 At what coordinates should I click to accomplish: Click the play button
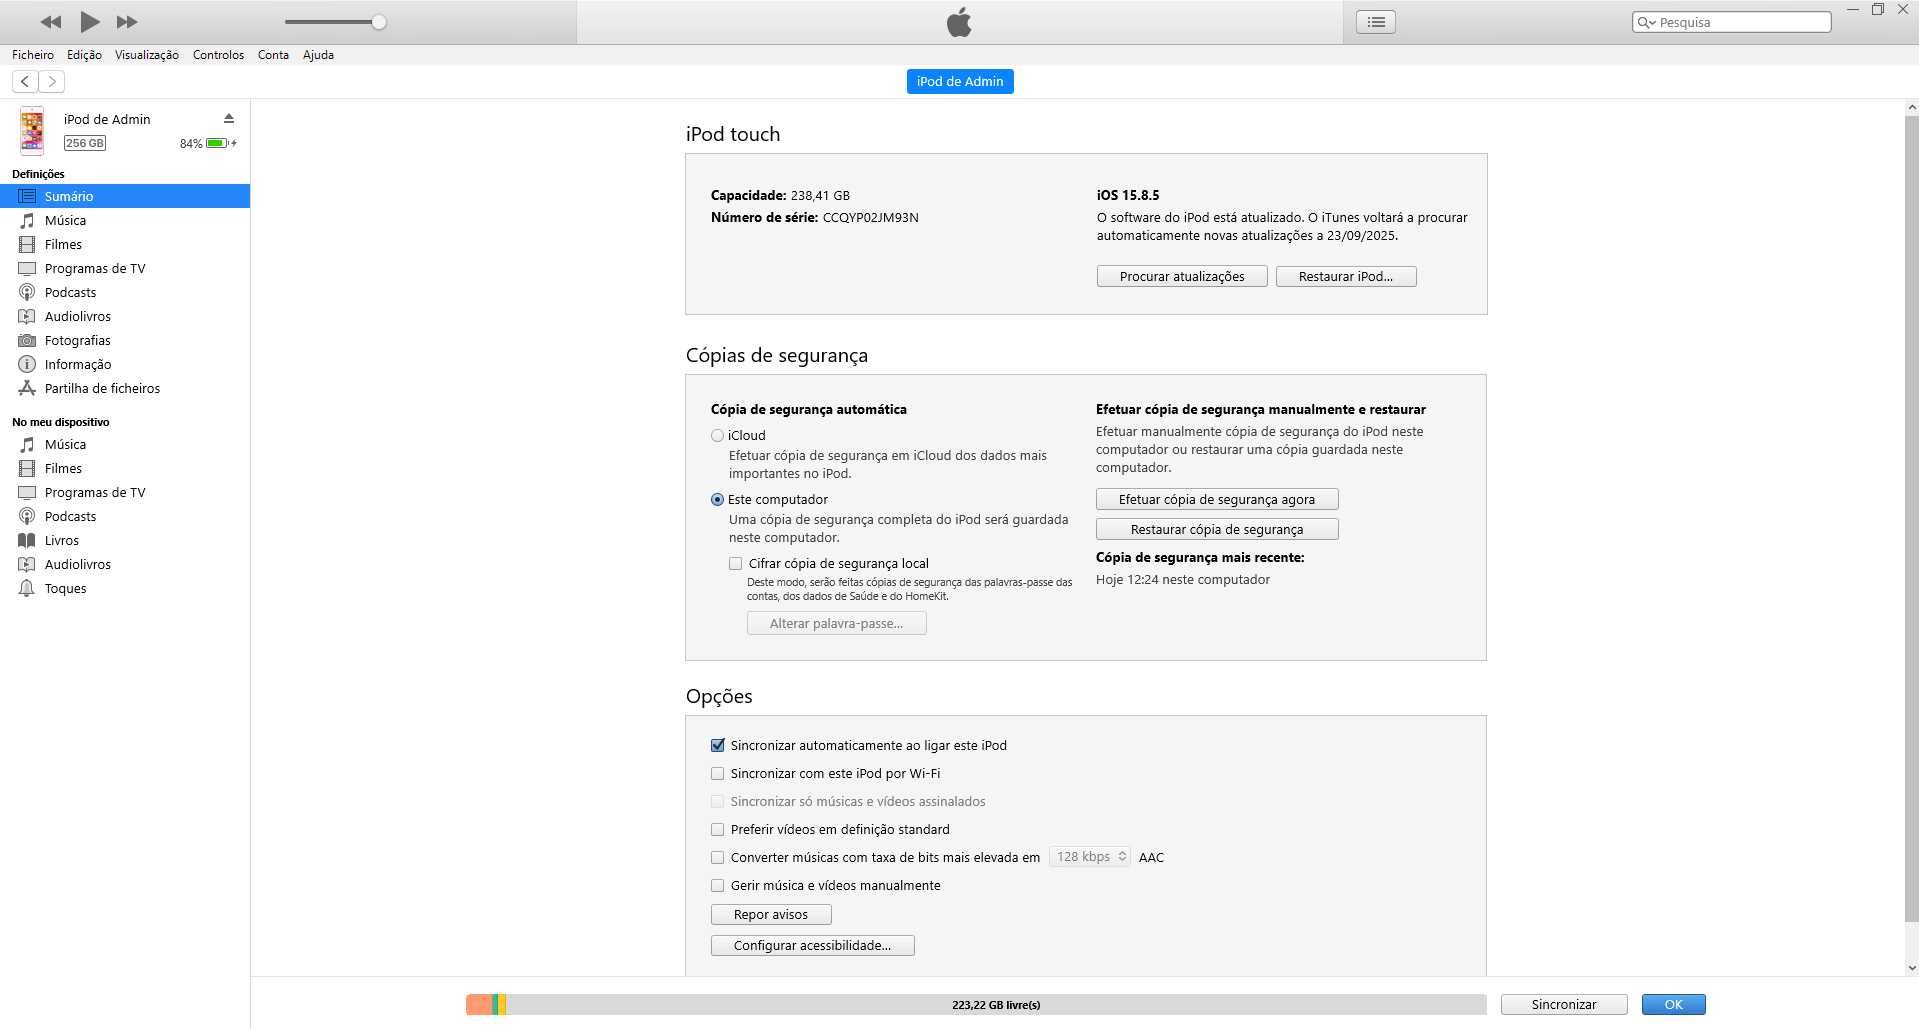(89, 21)
